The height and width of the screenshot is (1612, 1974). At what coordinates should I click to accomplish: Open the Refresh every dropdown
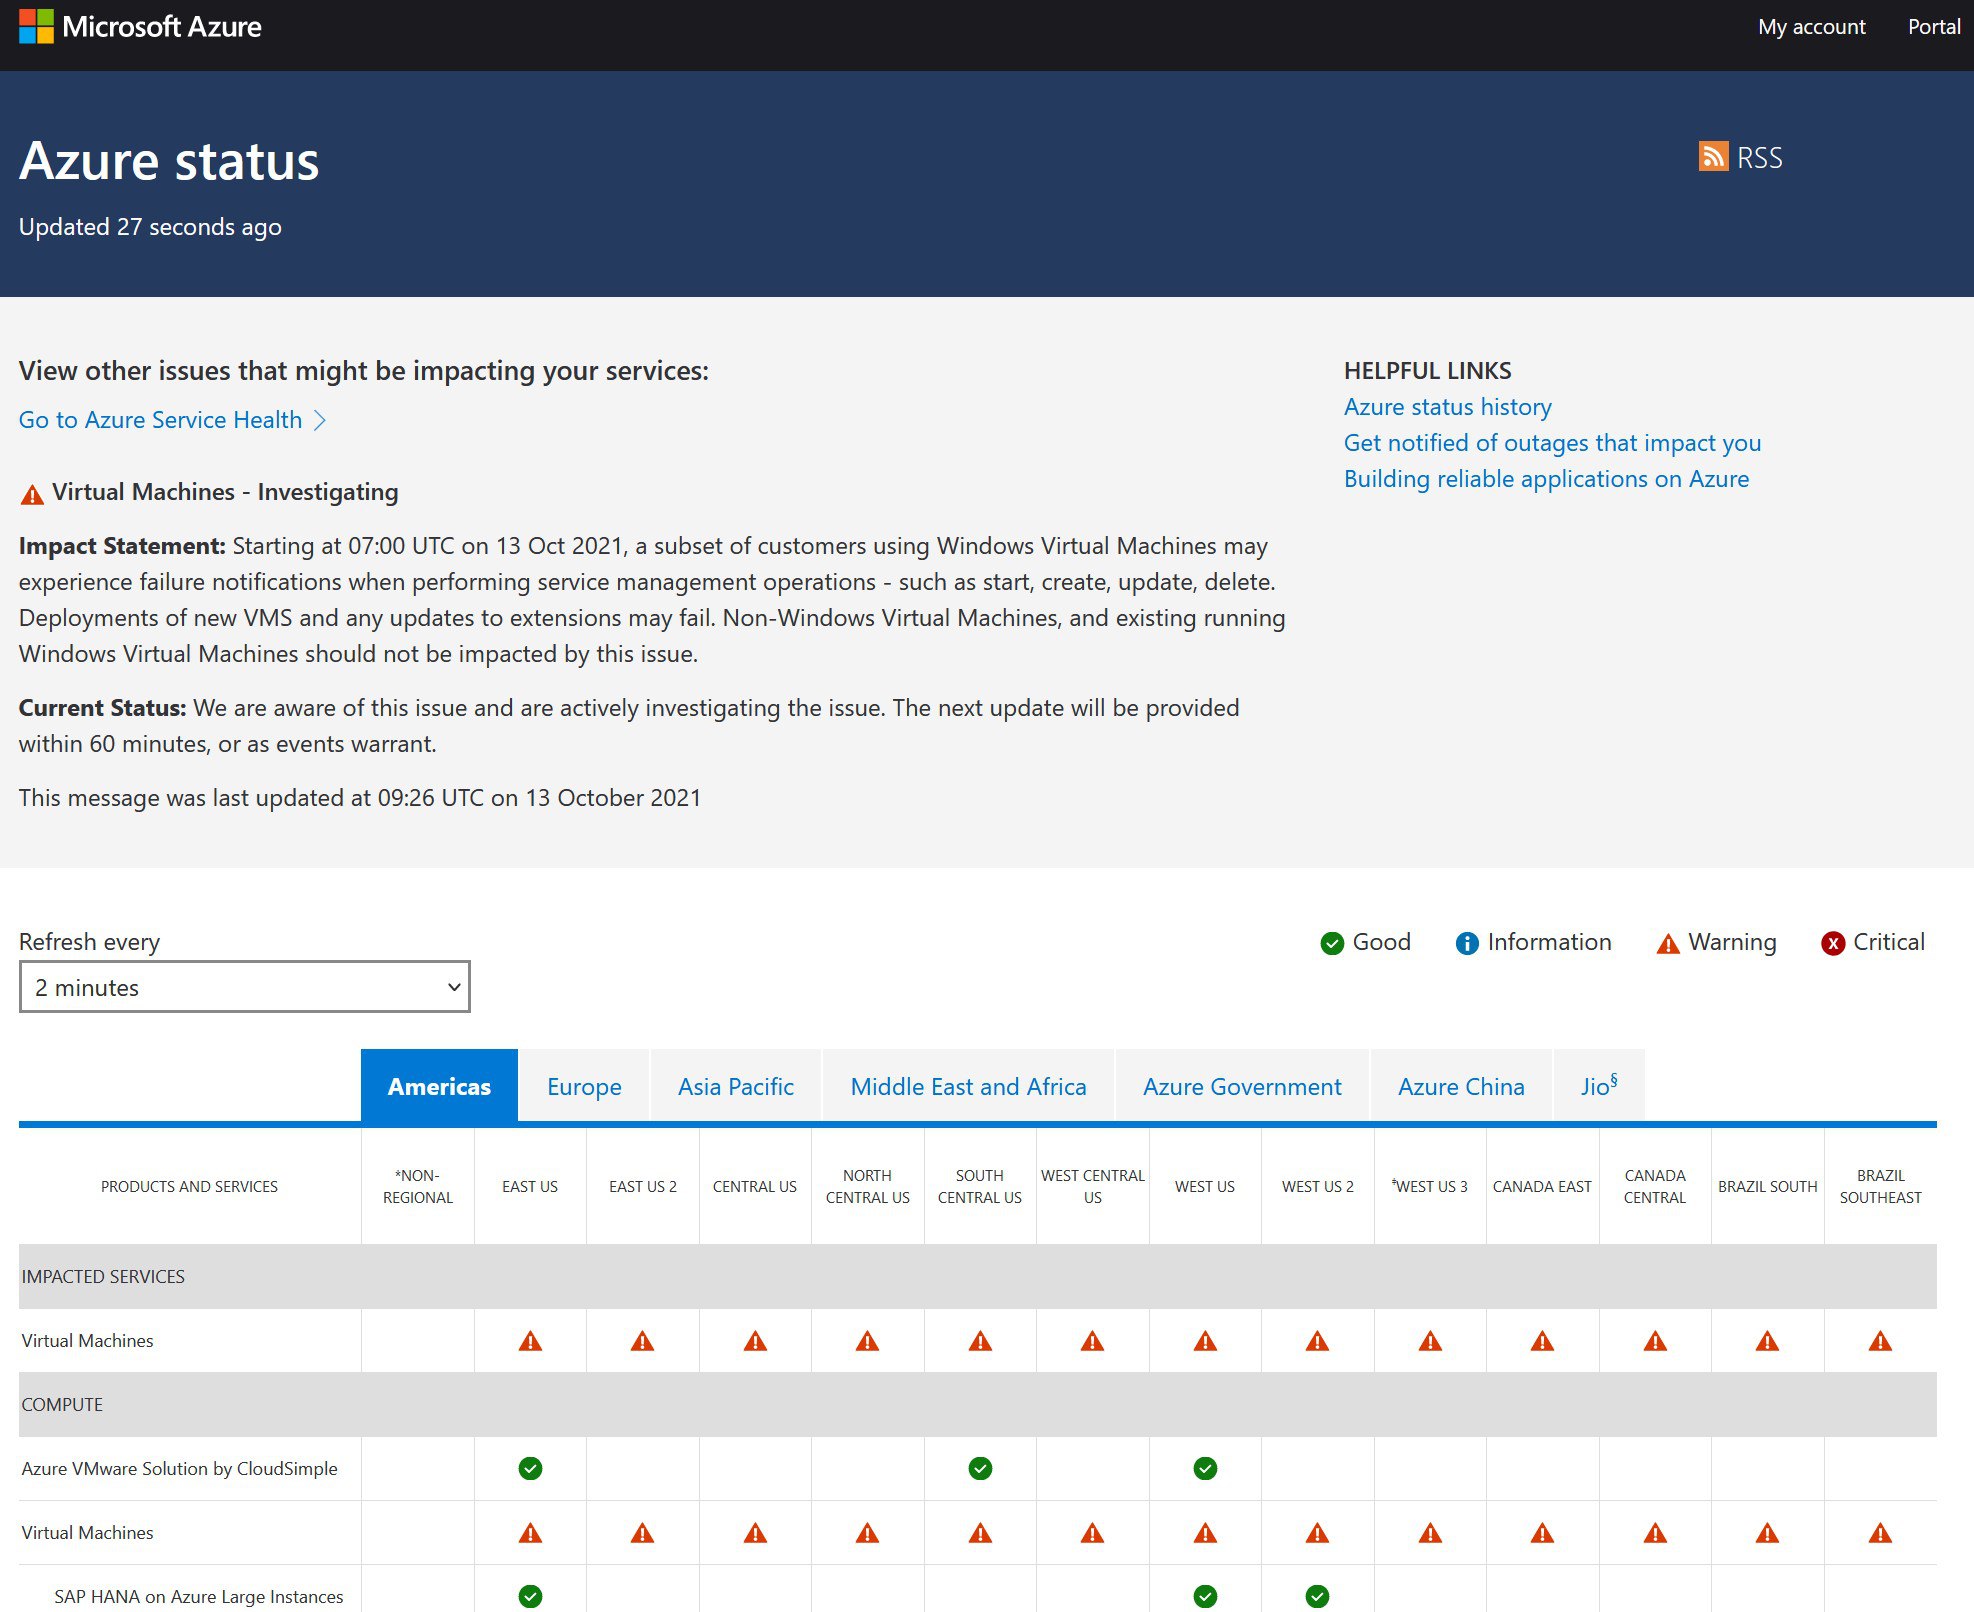click(244, 987)
